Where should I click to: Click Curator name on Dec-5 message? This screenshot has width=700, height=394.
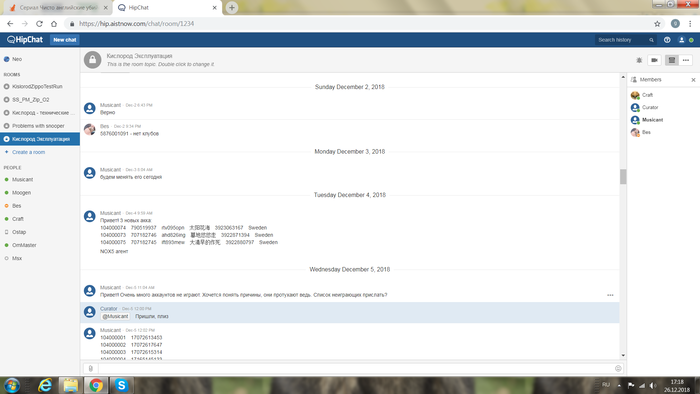[108, 308]
